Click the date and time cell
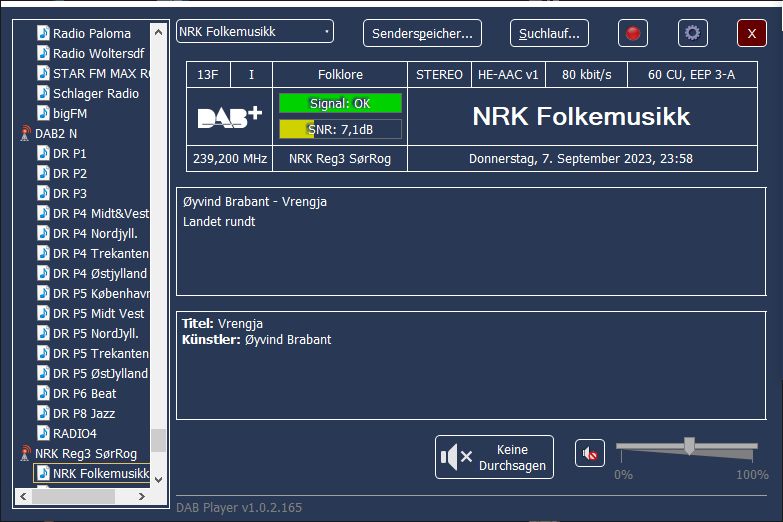 click(x=582, y=159)
